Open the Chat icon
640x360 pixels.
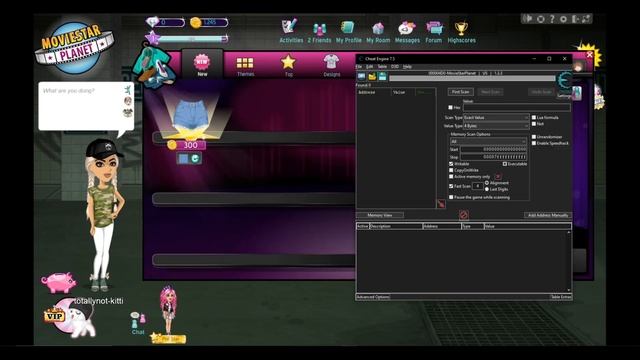138,322
